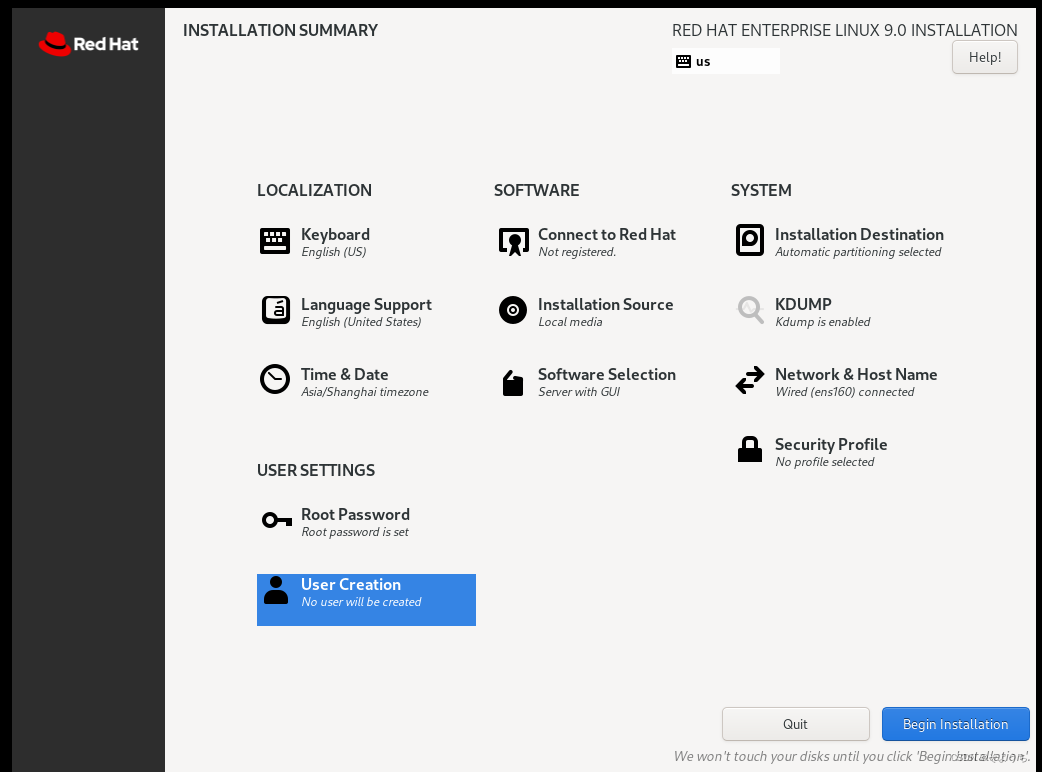Click the INSTALLATION SUMMARY heading

click(x=280, y=31)
